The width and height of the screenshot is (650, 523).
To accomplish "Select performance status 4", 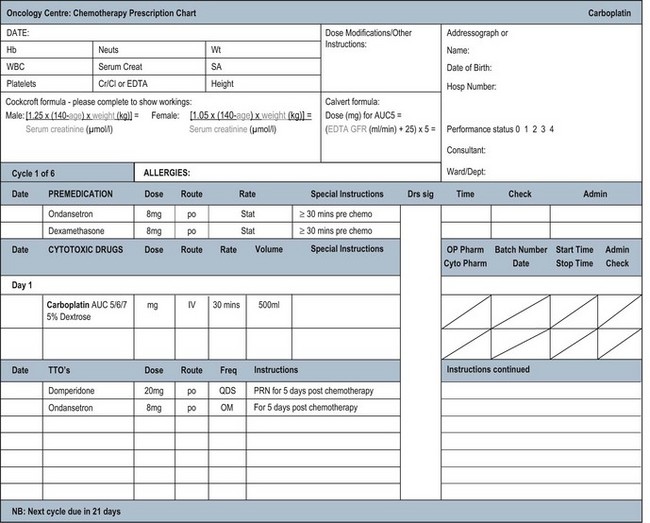I will coord(552,130).
